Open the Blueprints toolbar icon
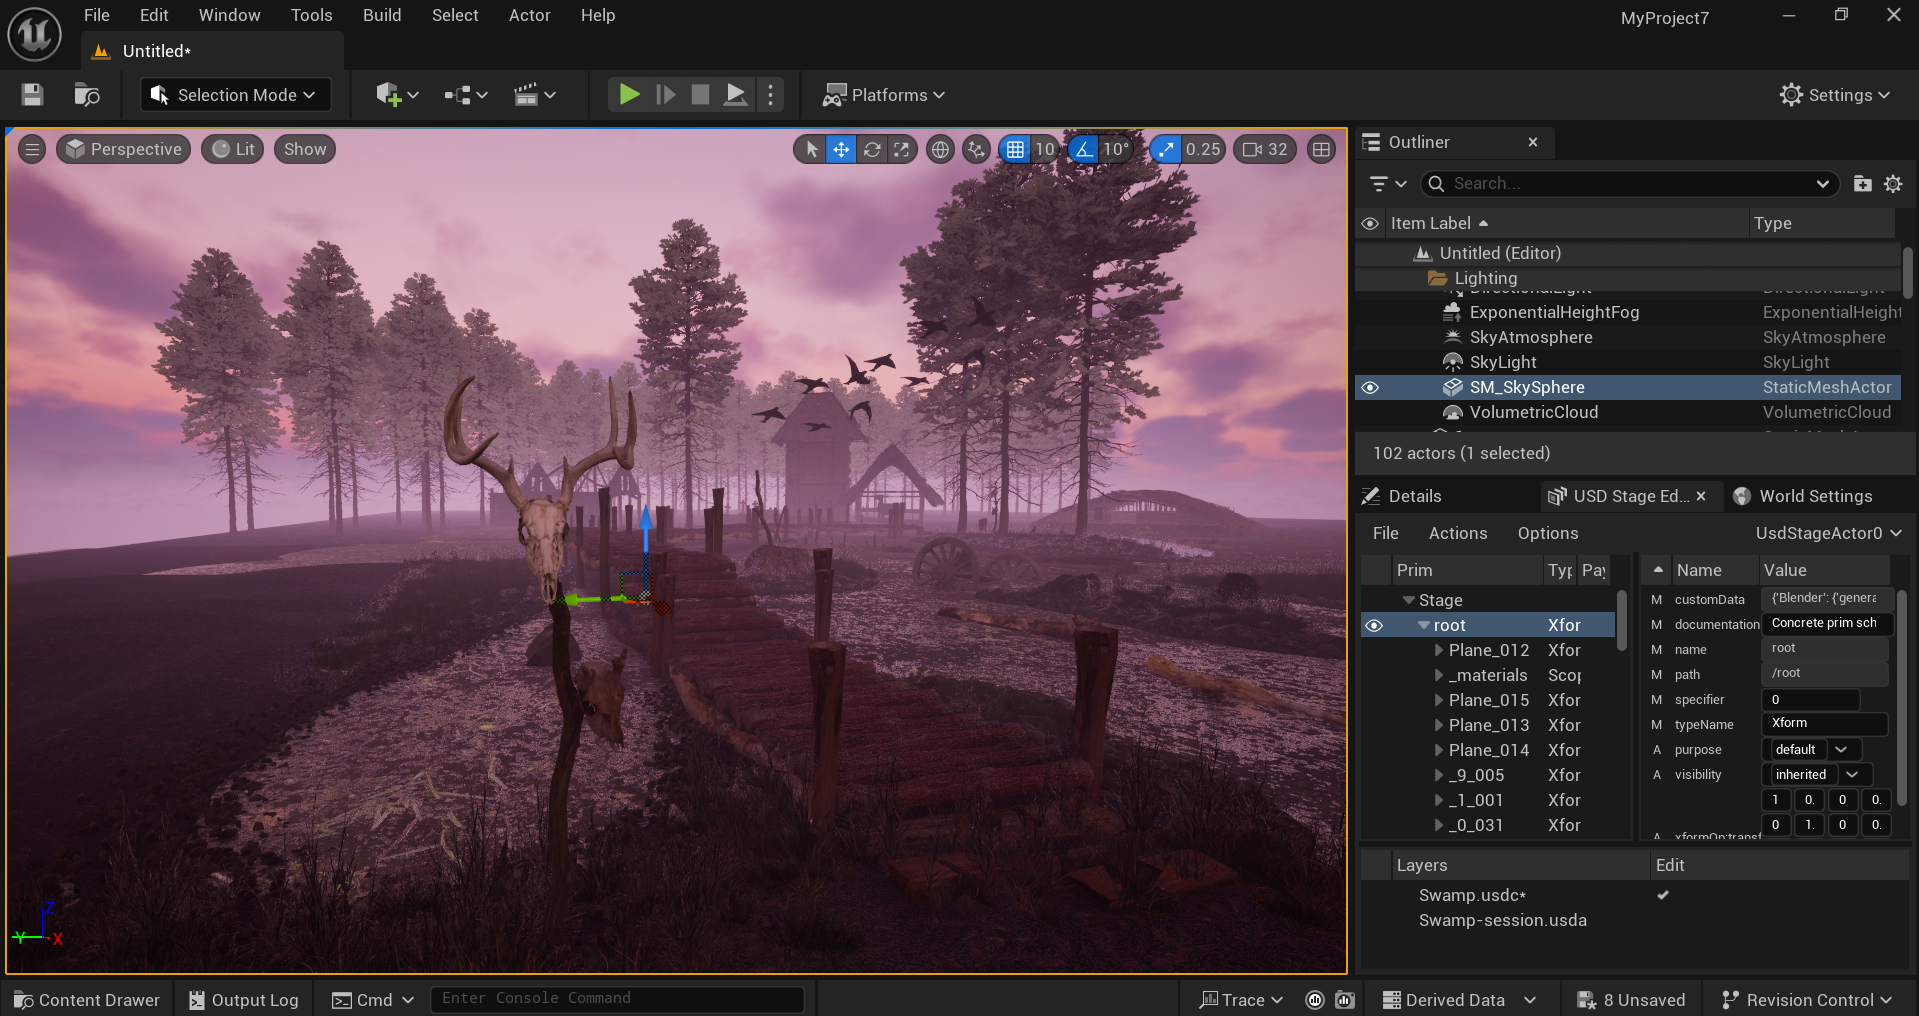Image resolution: width=1919 pixels, height=1016 pixels. 466,95
